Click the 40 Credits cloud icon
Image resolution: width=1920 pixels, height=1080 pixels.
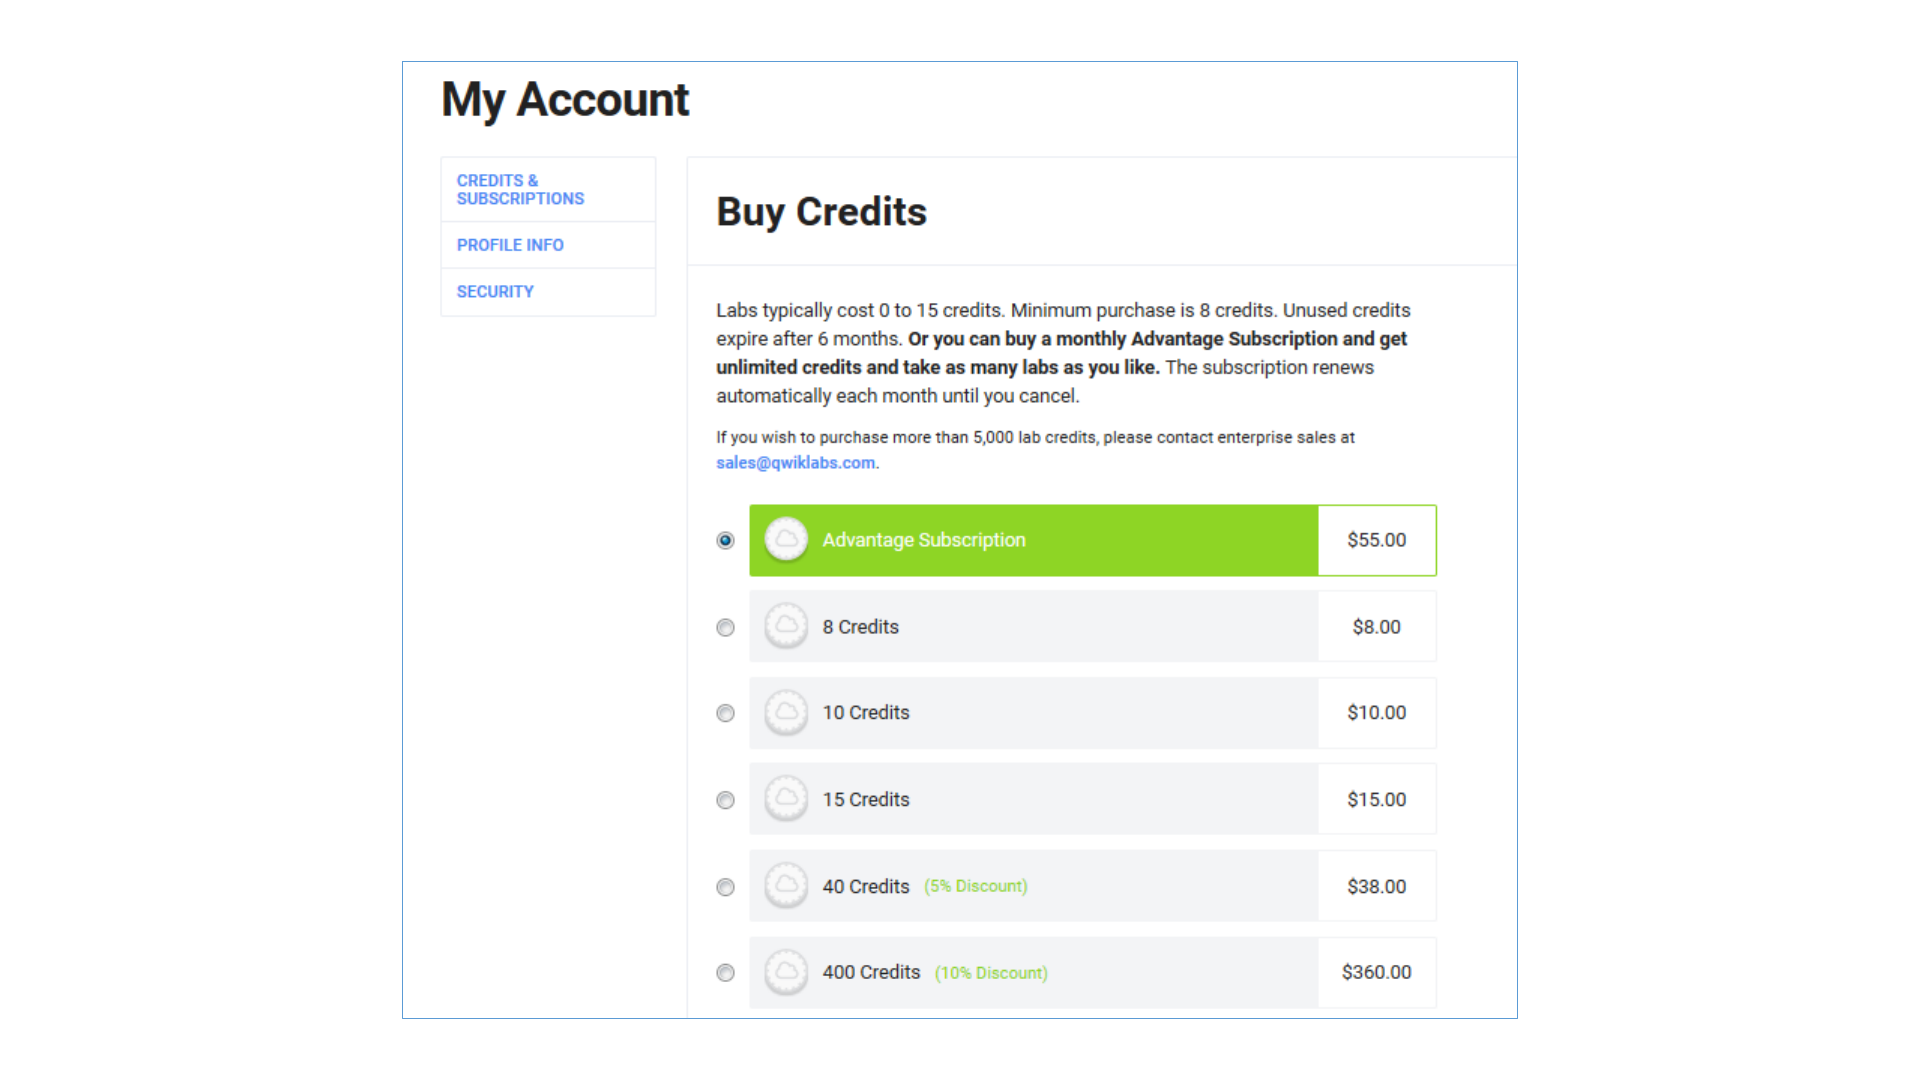tap(786, 886)
